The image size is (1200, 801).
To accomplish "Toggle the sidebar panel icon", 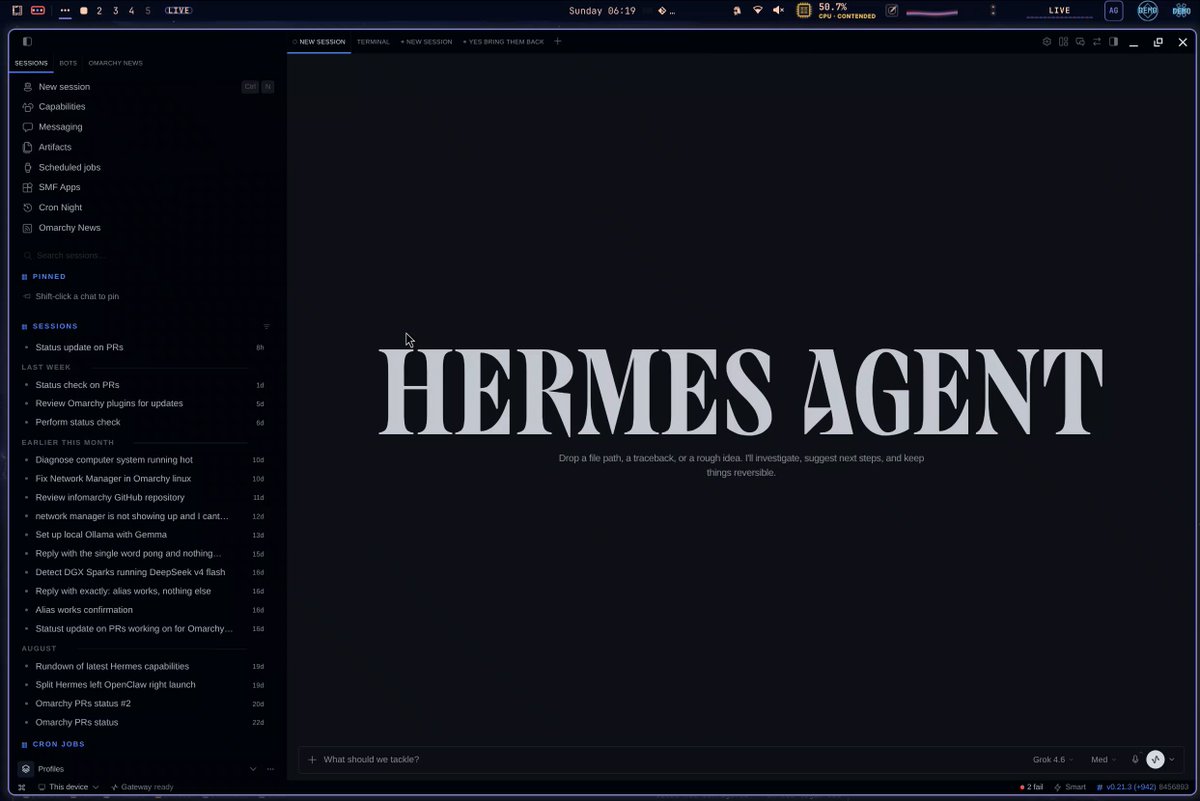I will coord(27,42).
